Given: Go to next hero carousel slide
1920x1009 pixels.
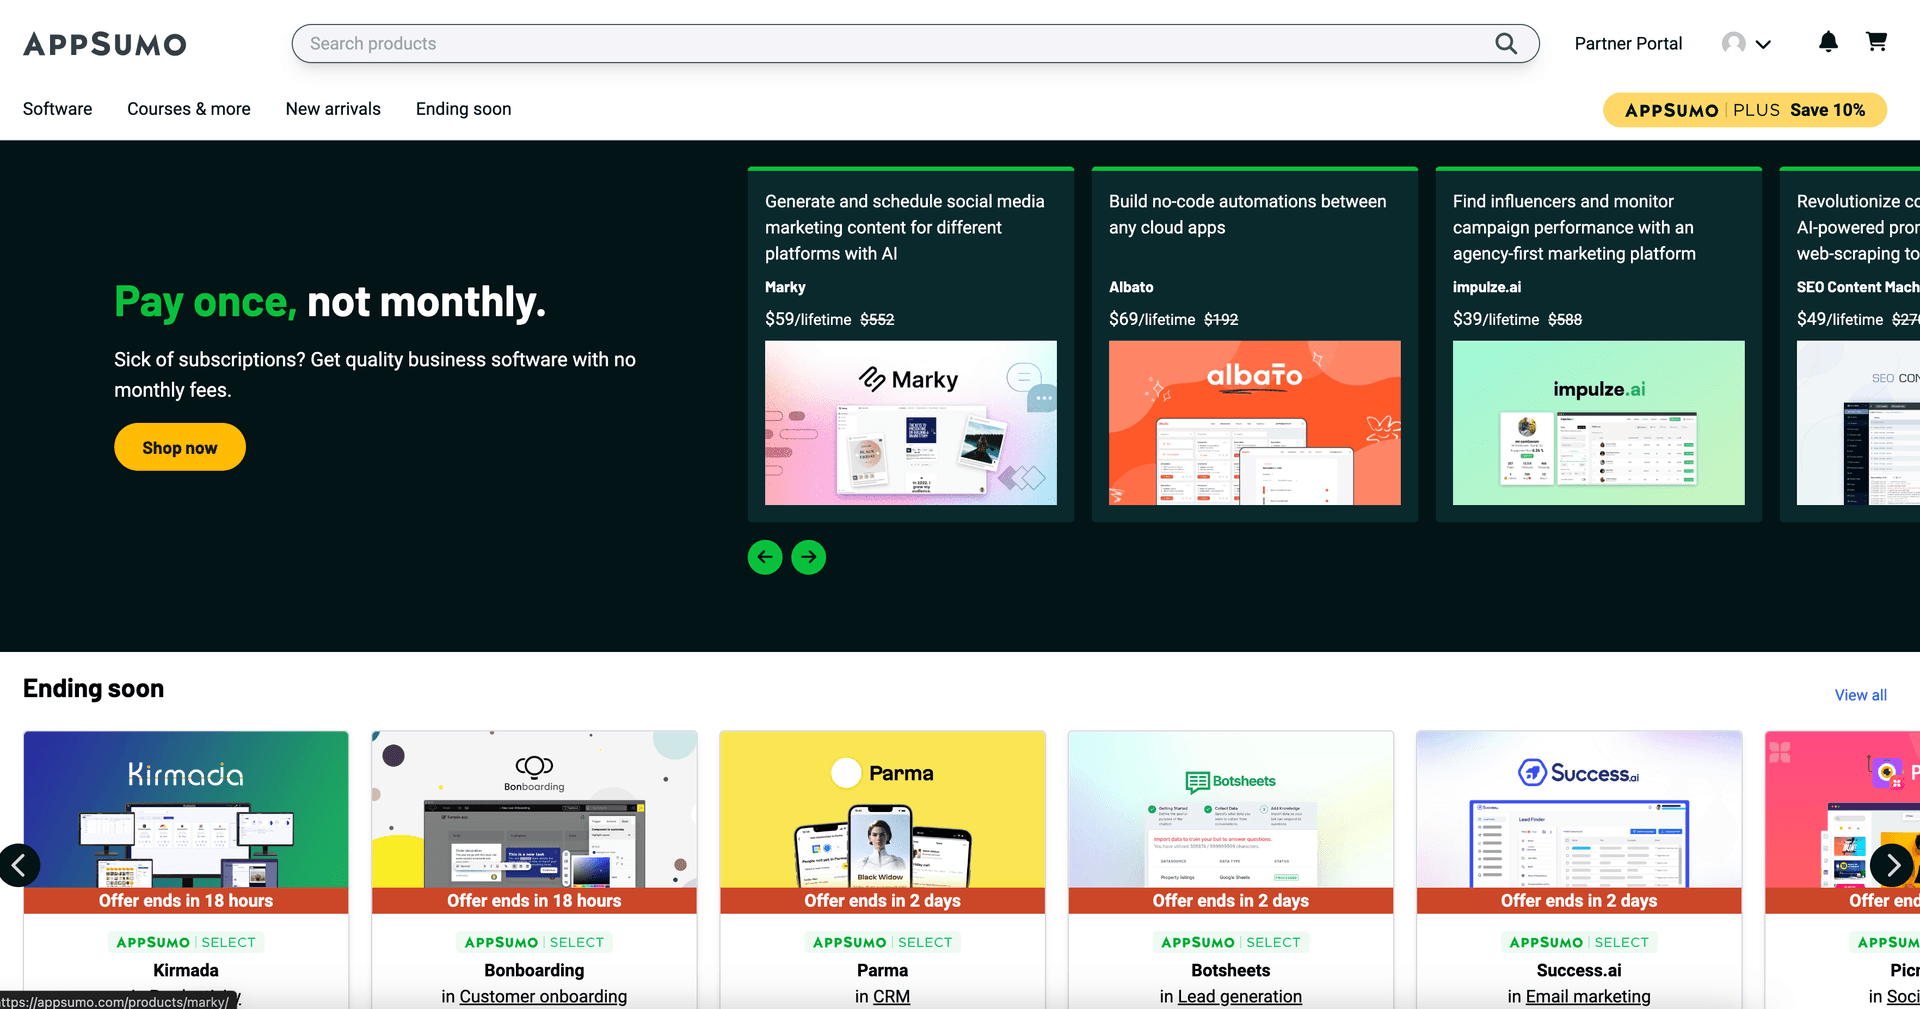Looking at the screenshot, I should tap(809, 557).
